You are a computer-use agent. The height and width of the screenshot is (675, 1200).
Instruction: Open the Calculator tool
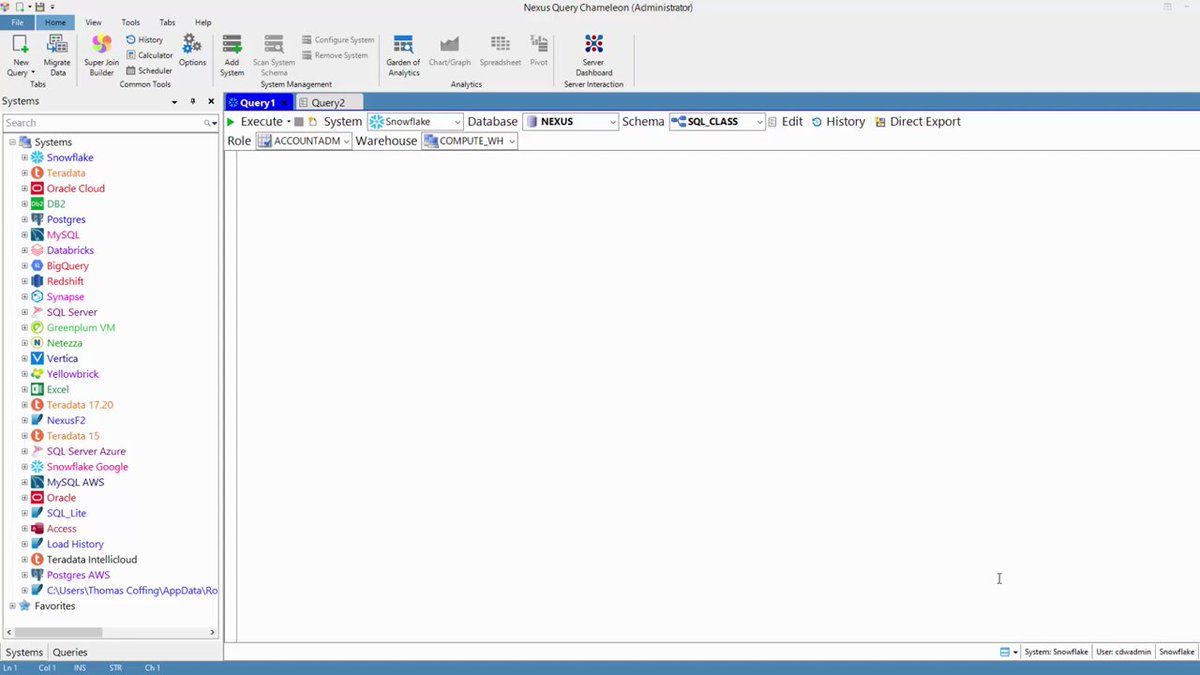point(149,55)
